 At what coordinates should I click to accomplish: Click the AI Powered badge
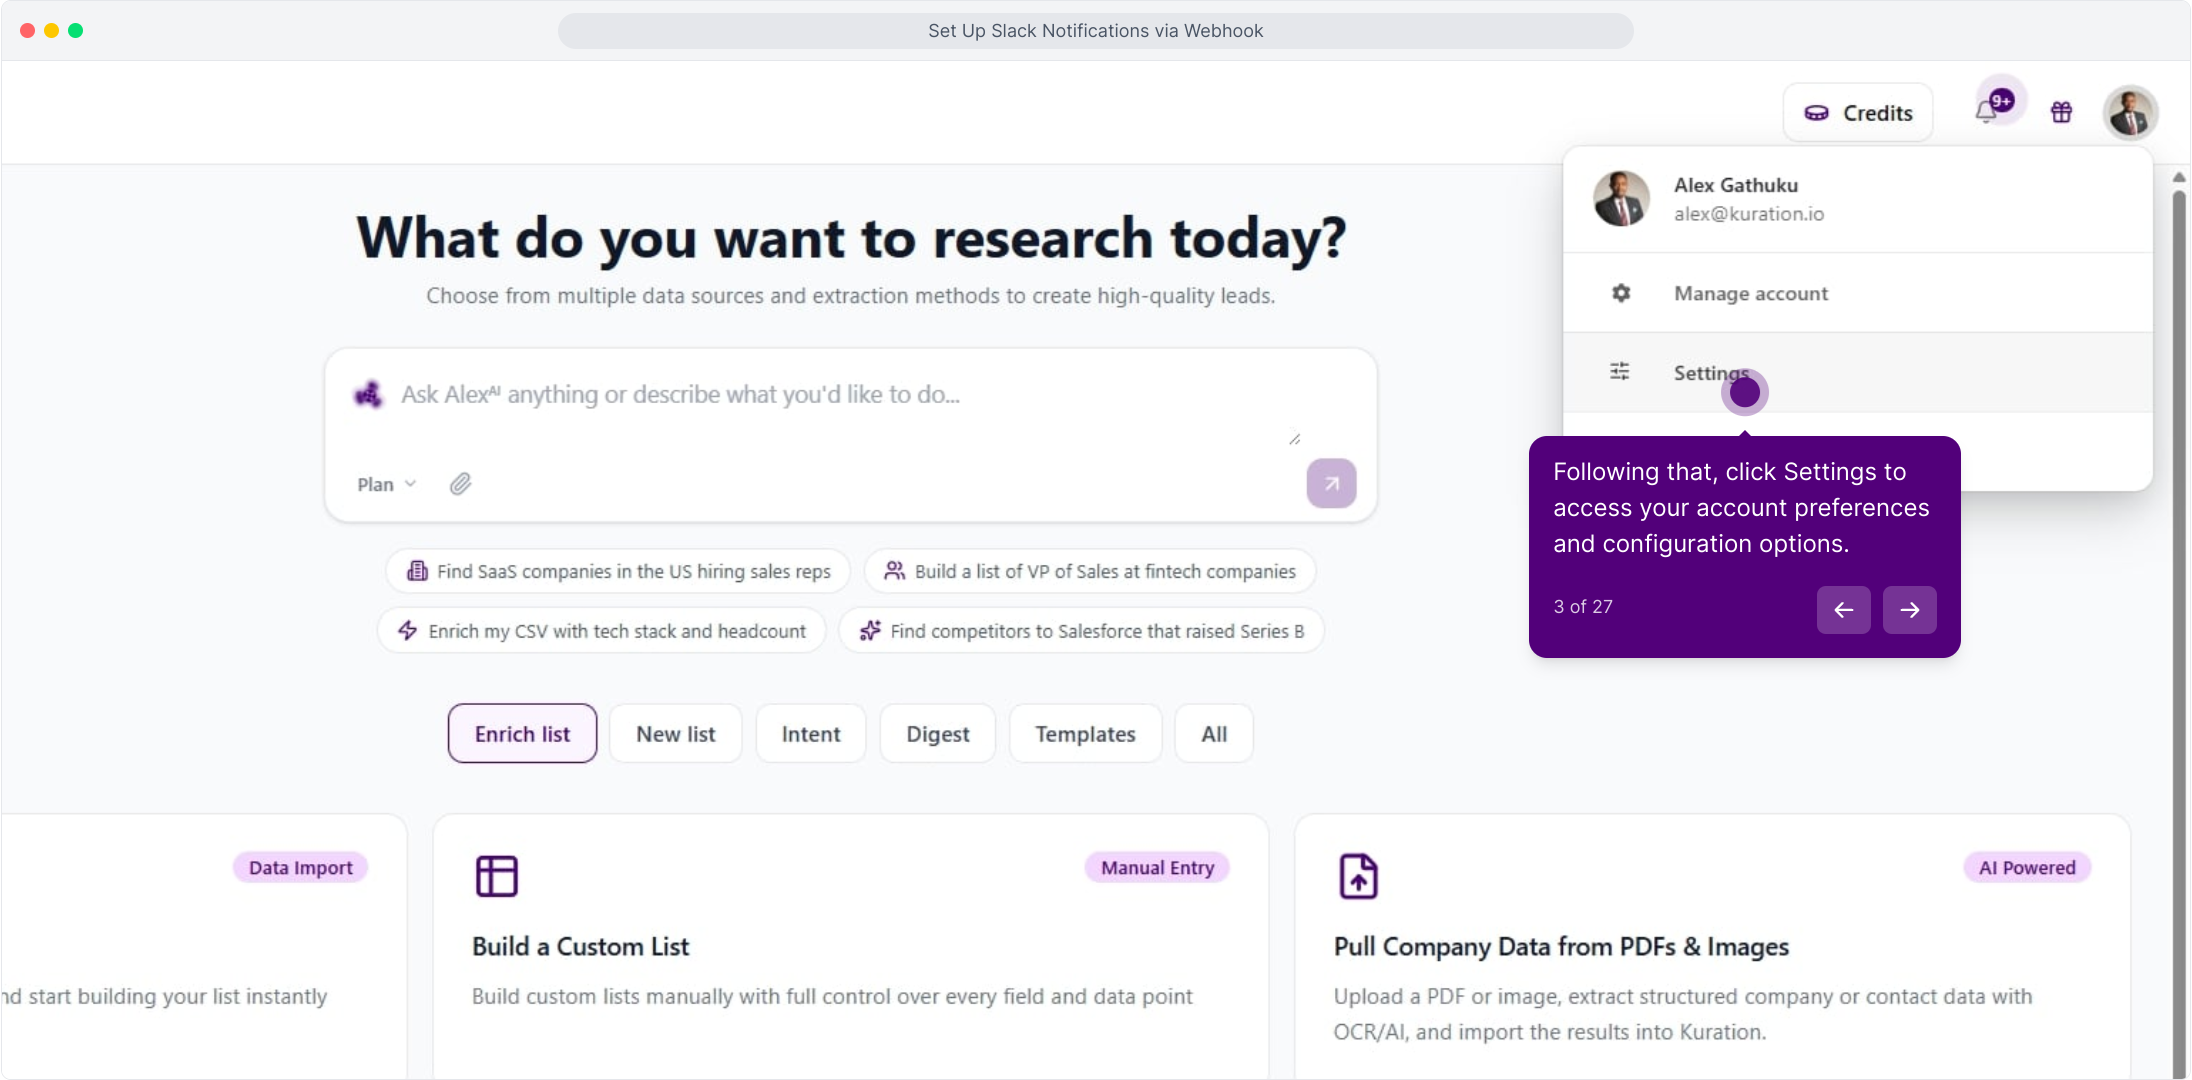[2027, 868]
